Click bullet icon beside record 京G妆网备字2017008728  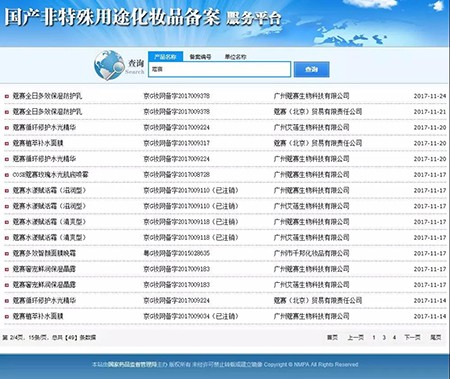click(x=7, y=175)
